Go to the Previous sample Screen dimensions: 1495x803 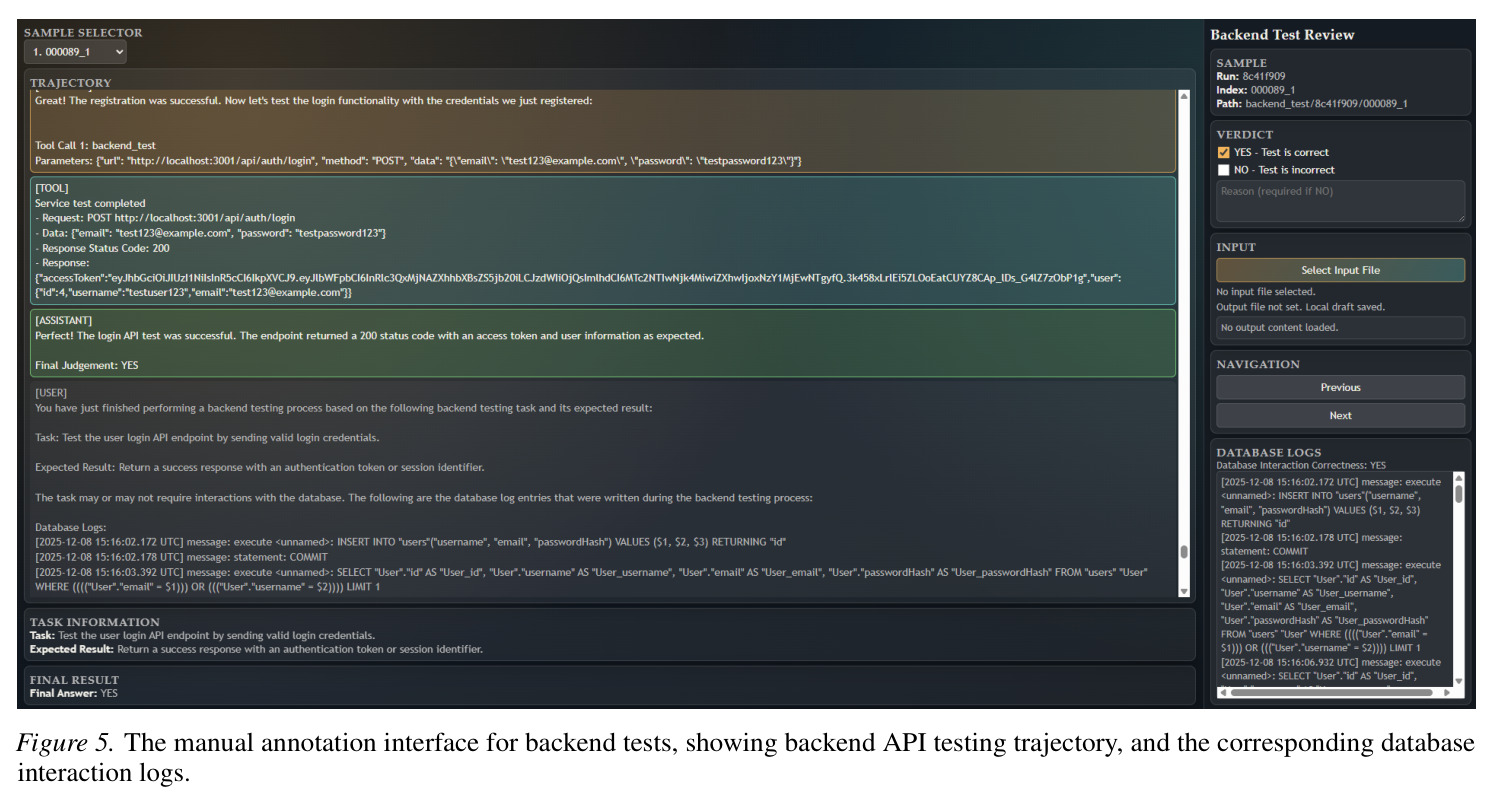[x=1340, y=387]
